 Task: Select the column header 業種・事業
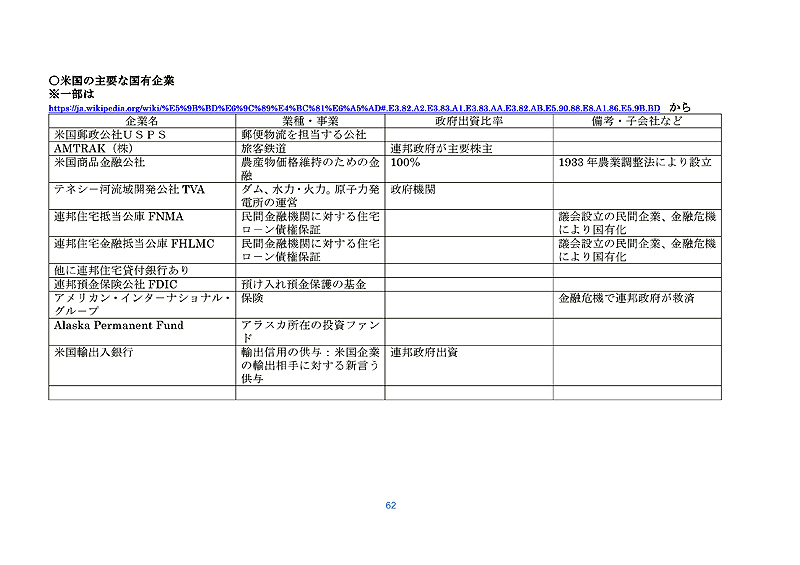(310, 121)
